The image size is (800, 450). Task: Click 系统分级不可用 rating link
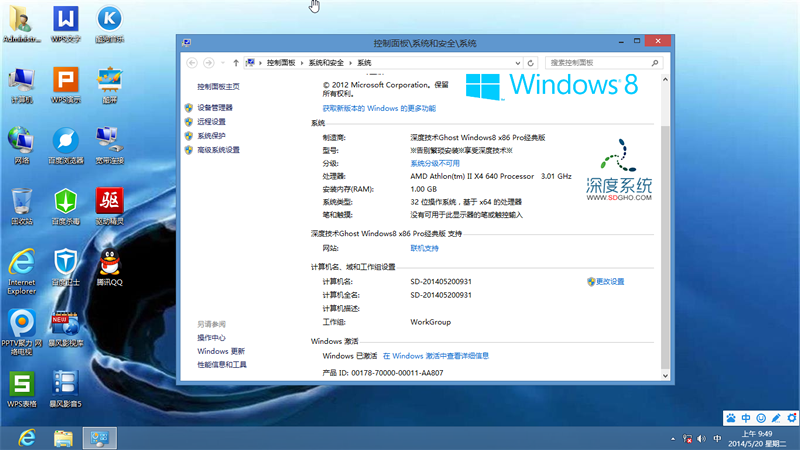pyautogui.click(x=435, y=163)
